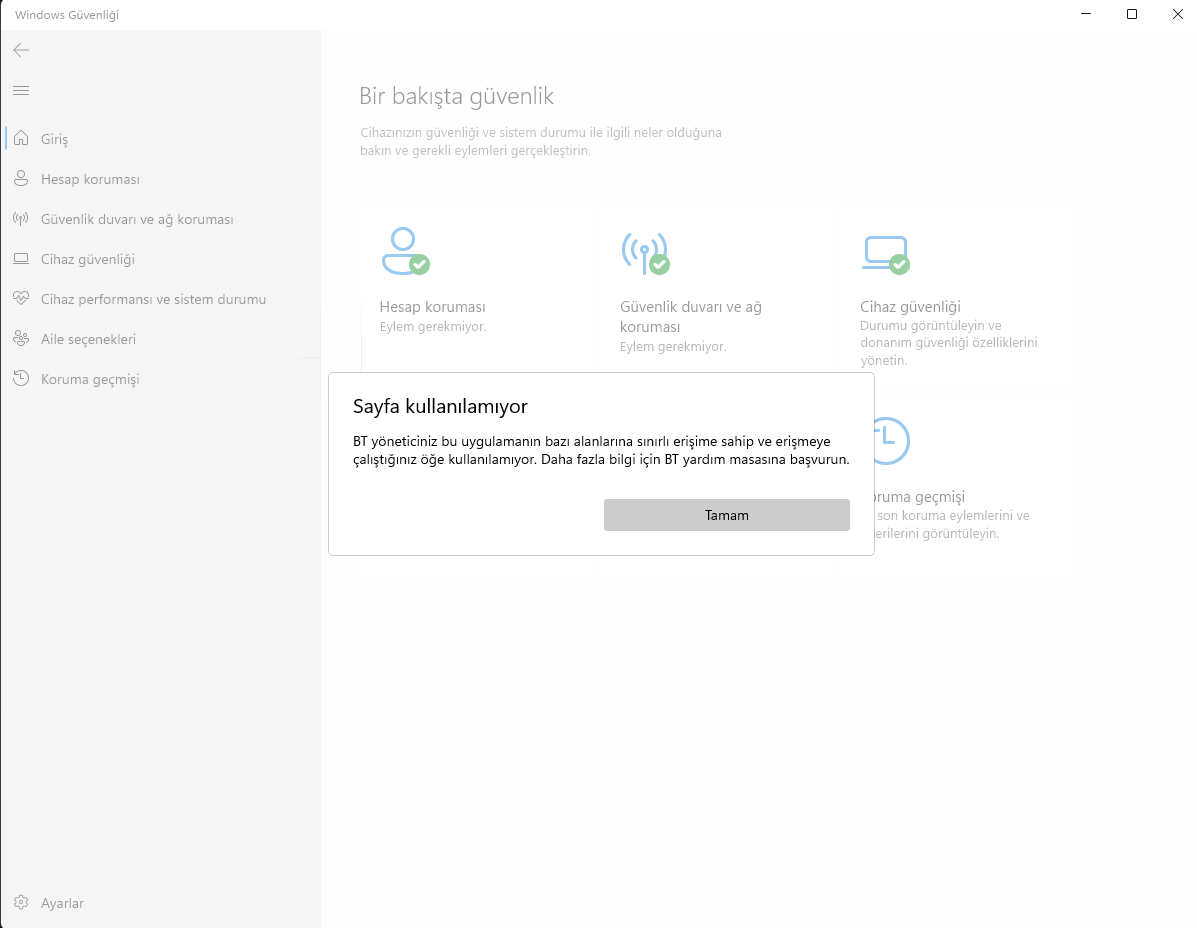Click the Cihaz güvenliği laptop icon in the sidebar
Viewport: 1197px width, 928px height.
21,259
